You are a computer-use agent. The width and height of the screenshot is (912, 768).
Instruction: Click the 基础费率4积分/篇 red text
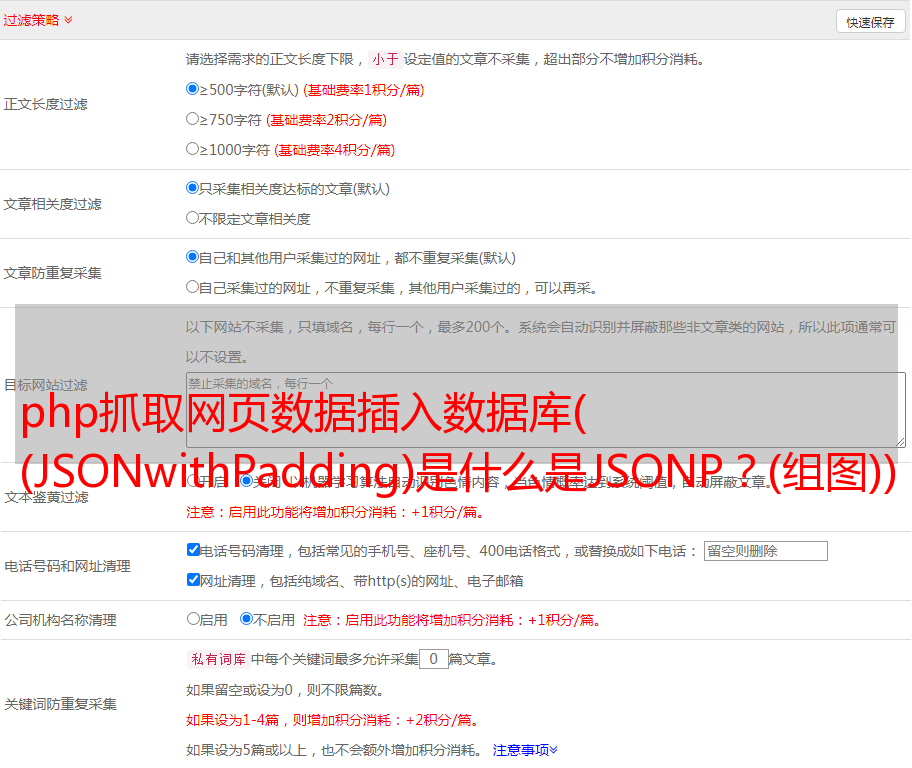[x=334, y=150]
